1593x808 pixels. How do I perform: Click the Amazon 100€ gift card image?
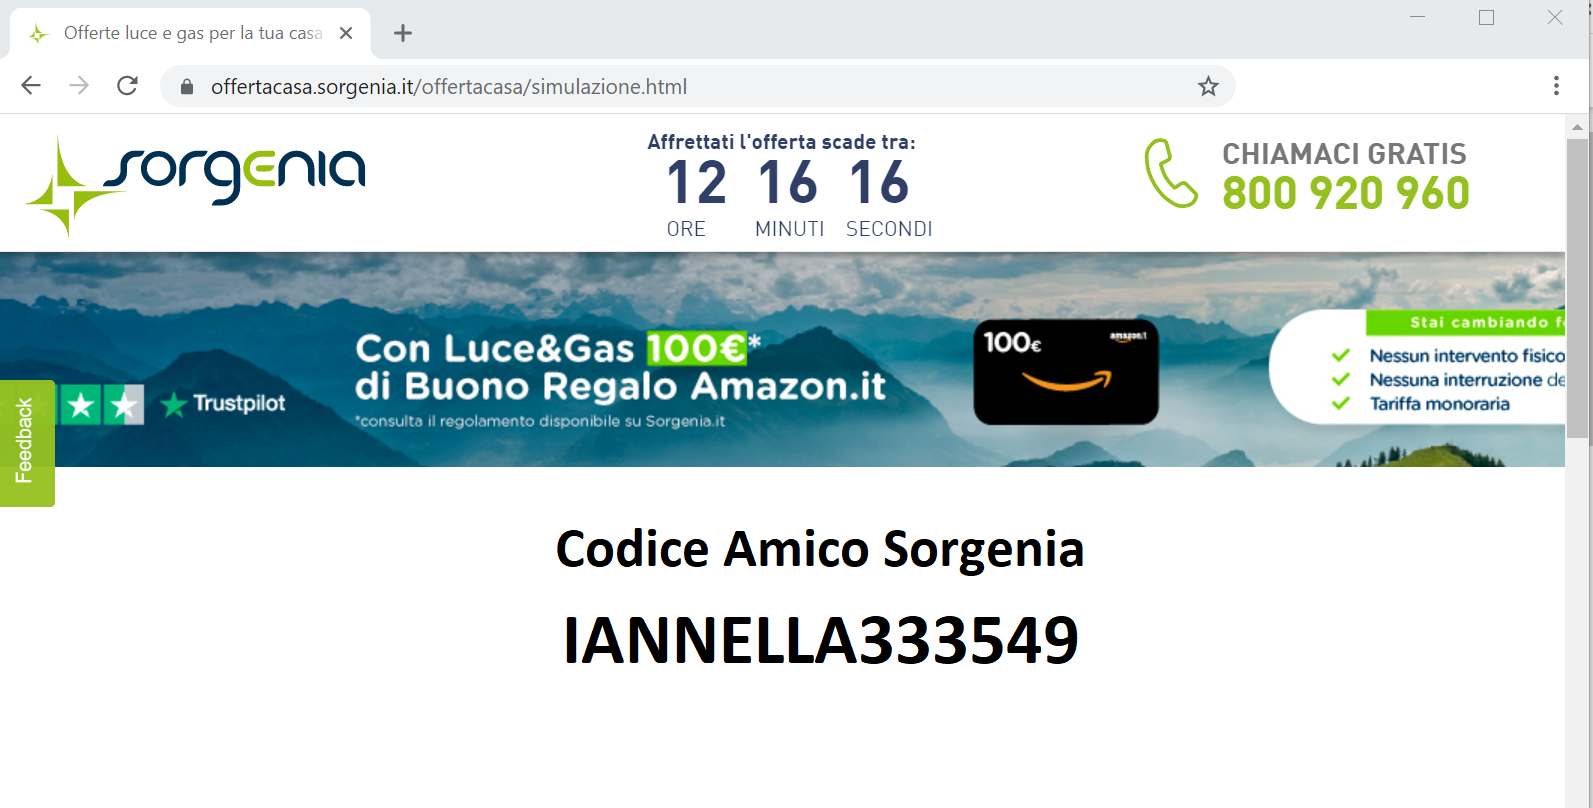(x=1066, y=372)
